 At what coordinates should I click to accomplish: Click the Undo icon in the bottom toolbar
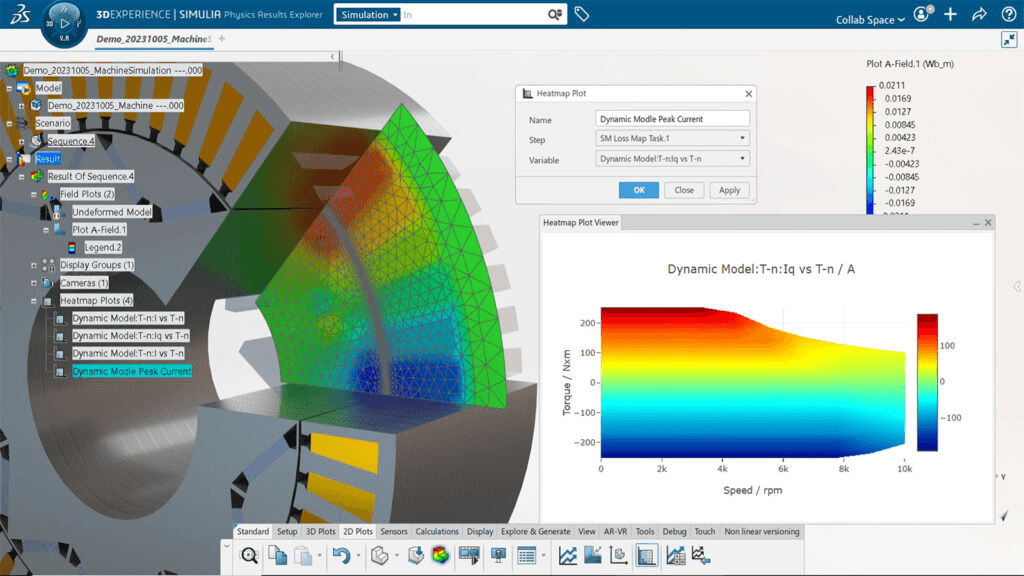pos(343,554)
